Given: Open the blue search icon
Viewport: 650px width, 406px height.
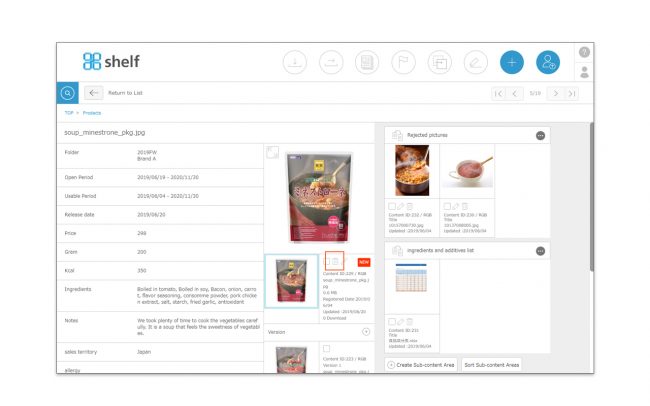Looking at the screenshot, I should point(67,93).
